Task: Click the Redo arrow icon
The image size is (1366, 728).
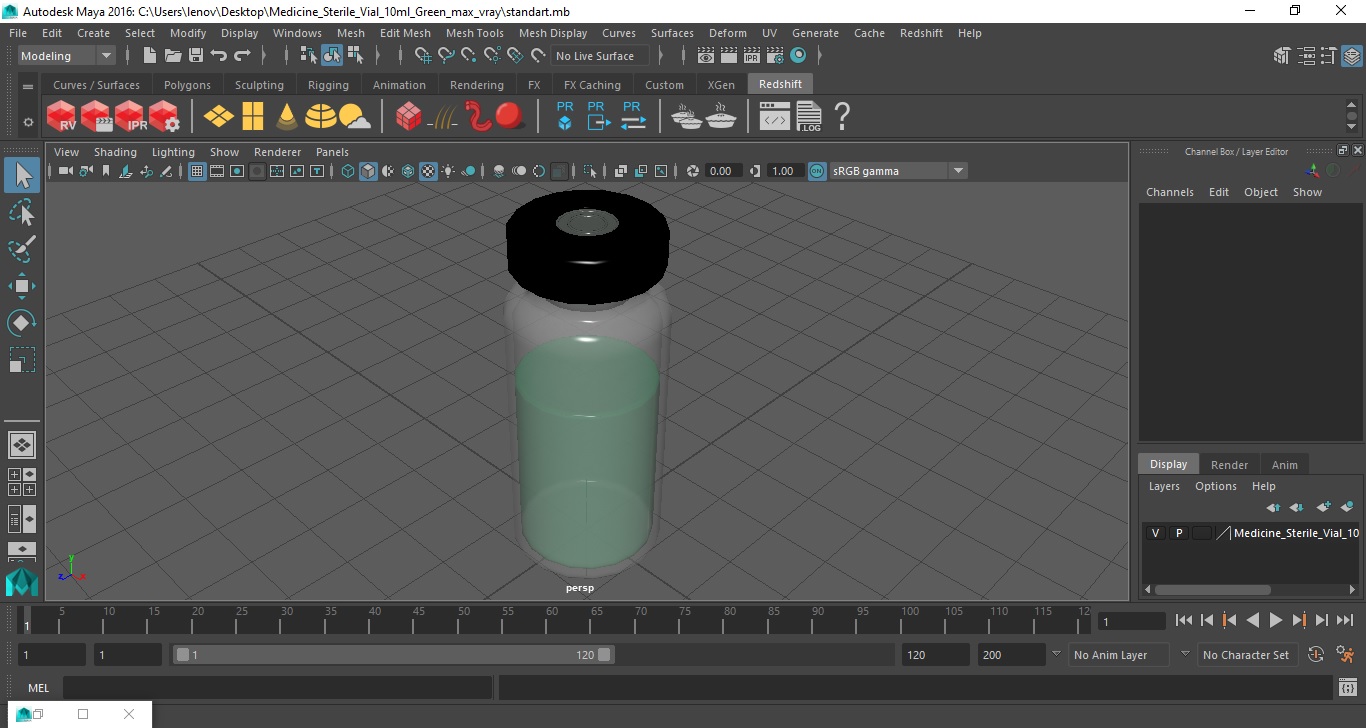Action: point(242,56)
